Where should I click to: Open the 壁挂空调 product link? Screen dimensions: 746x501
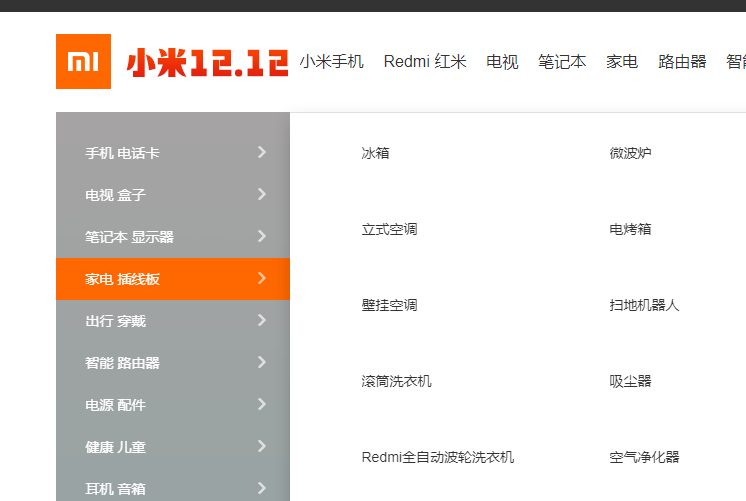389,305
